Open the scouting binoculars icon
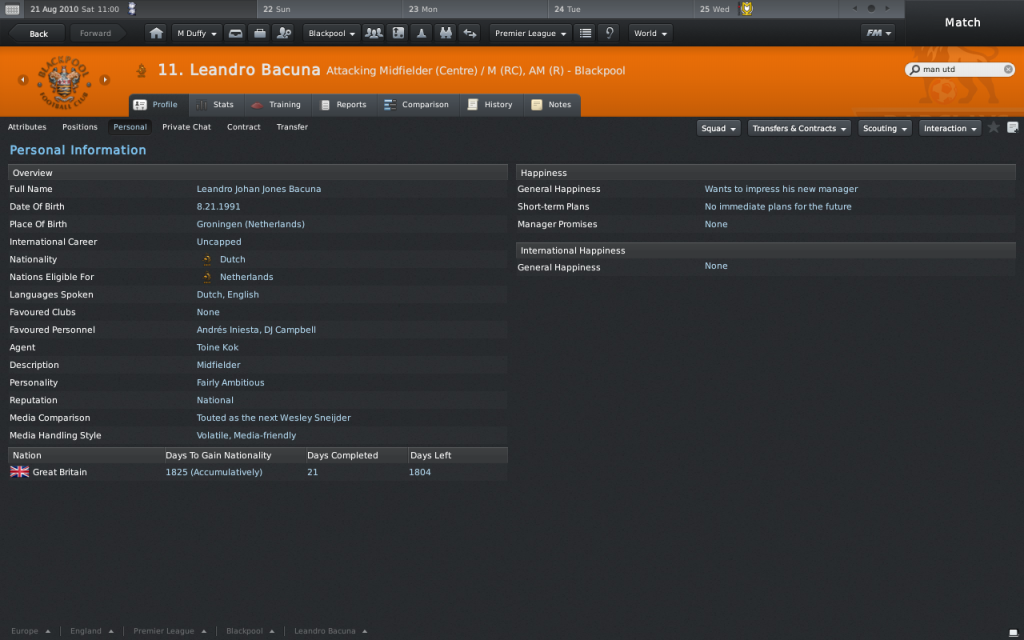The width and height of the screenshot is (1024, 640). click(446, 33)
